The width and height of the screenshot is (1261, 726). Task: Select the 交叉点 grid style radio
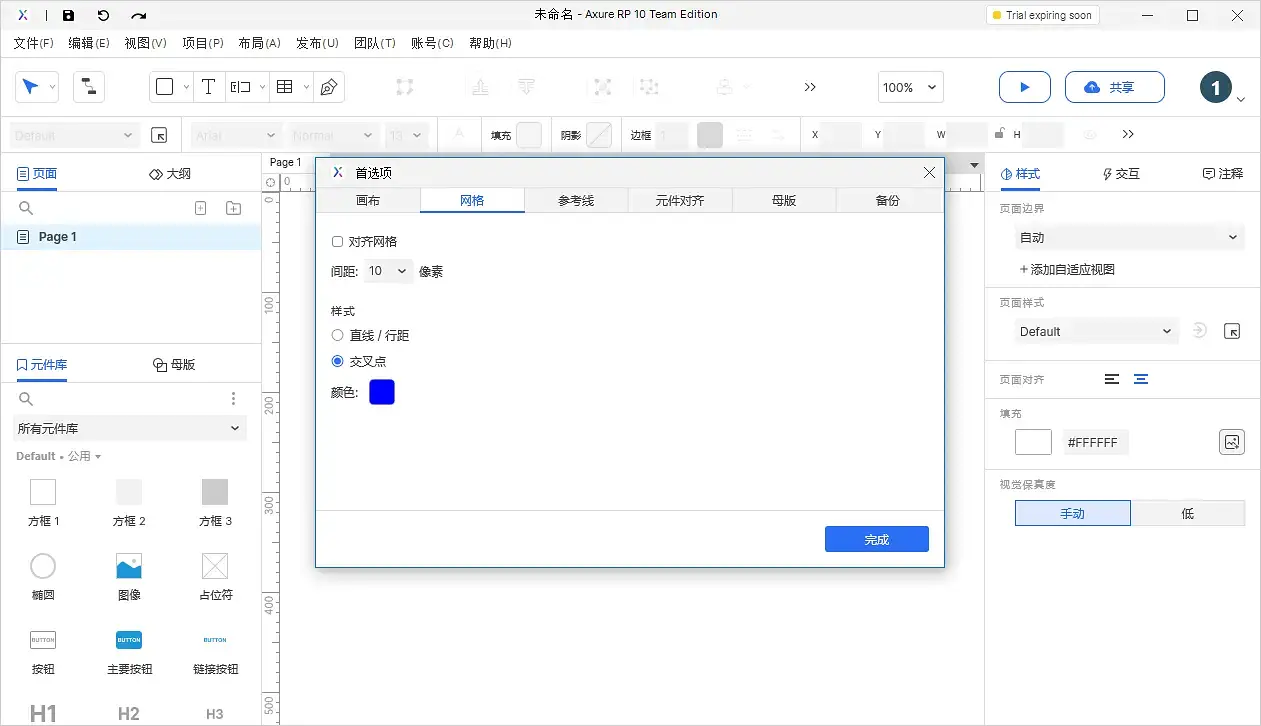pyautogui.click(x=337, y=361)
